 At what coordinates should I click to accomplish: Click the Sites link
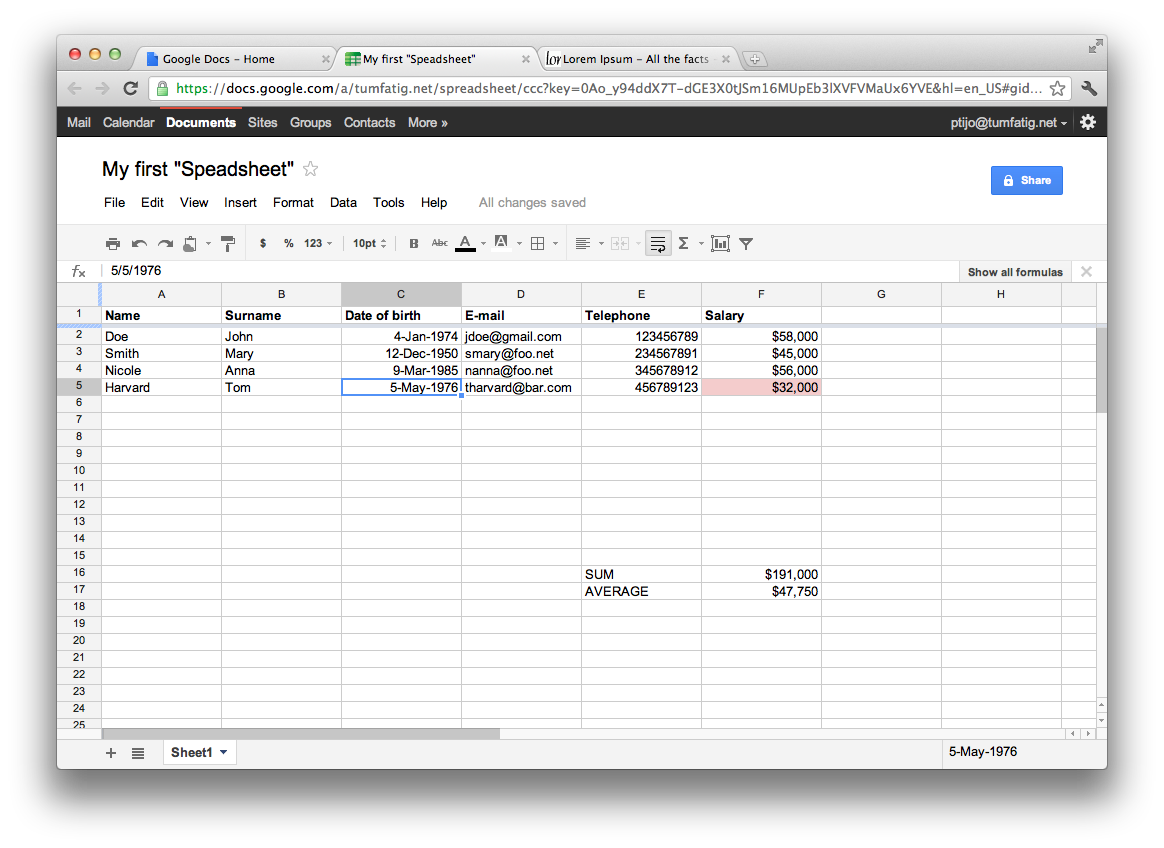pyautogui.click(x=263, y=123)
